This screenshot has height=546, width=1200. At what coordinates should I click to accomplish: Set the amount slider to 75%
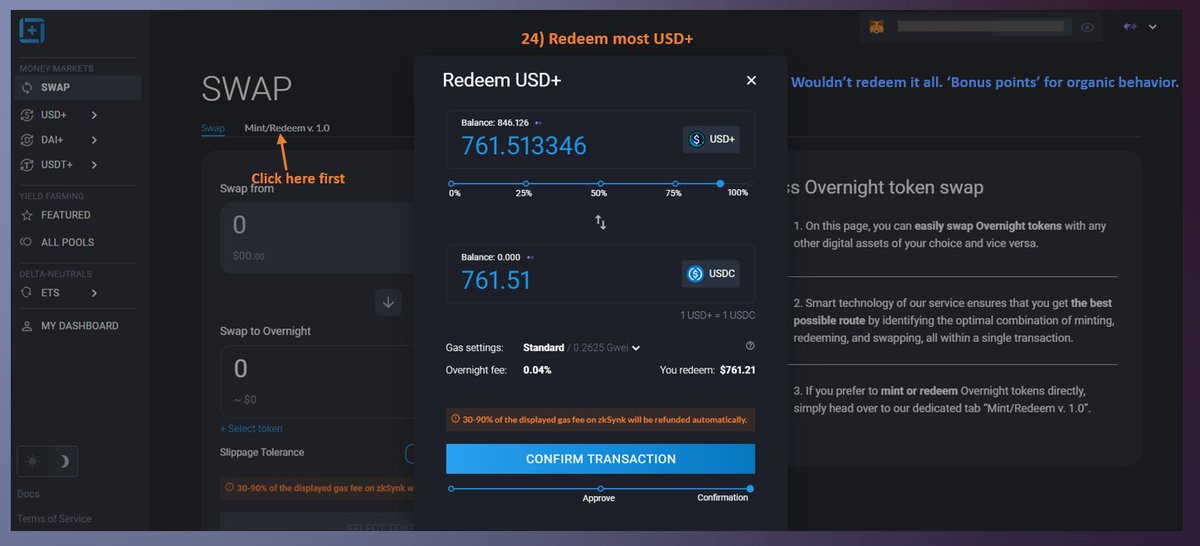[676, 184]
